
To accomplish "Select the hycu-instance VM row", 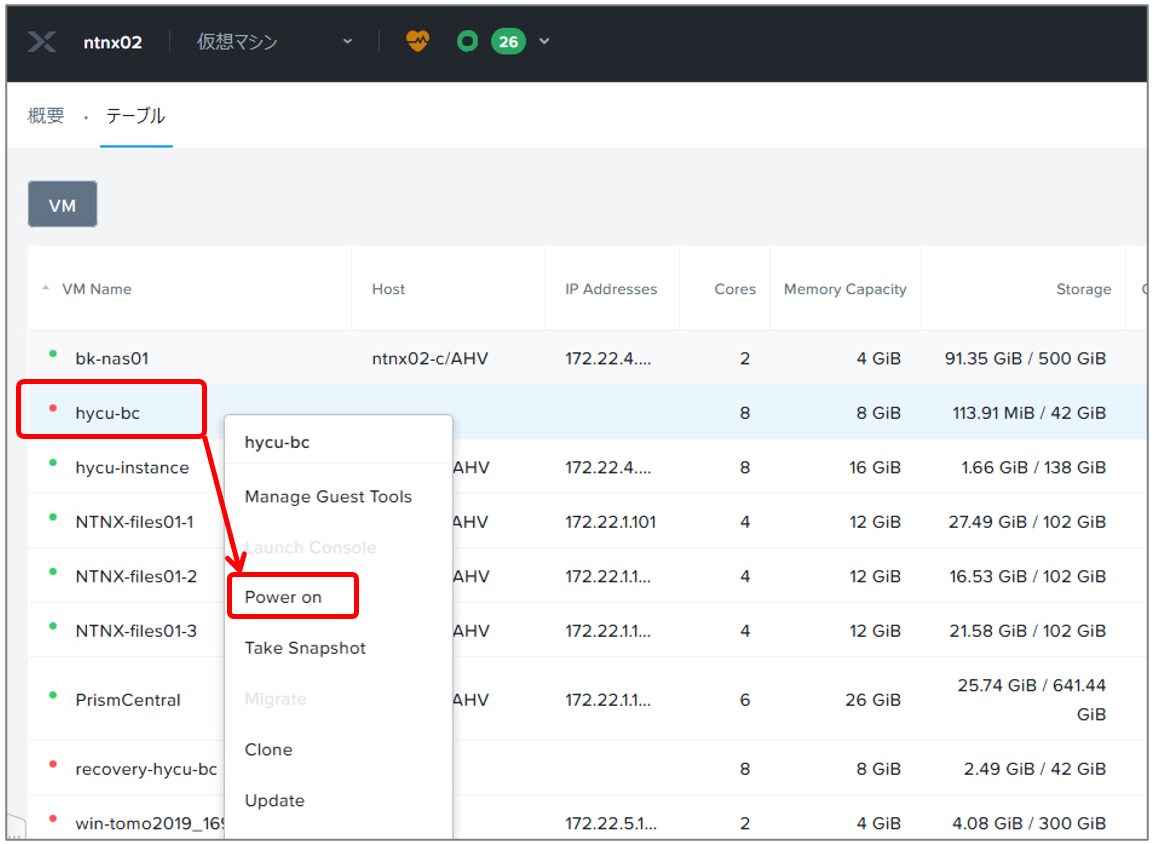I will [x=588, y=468].
